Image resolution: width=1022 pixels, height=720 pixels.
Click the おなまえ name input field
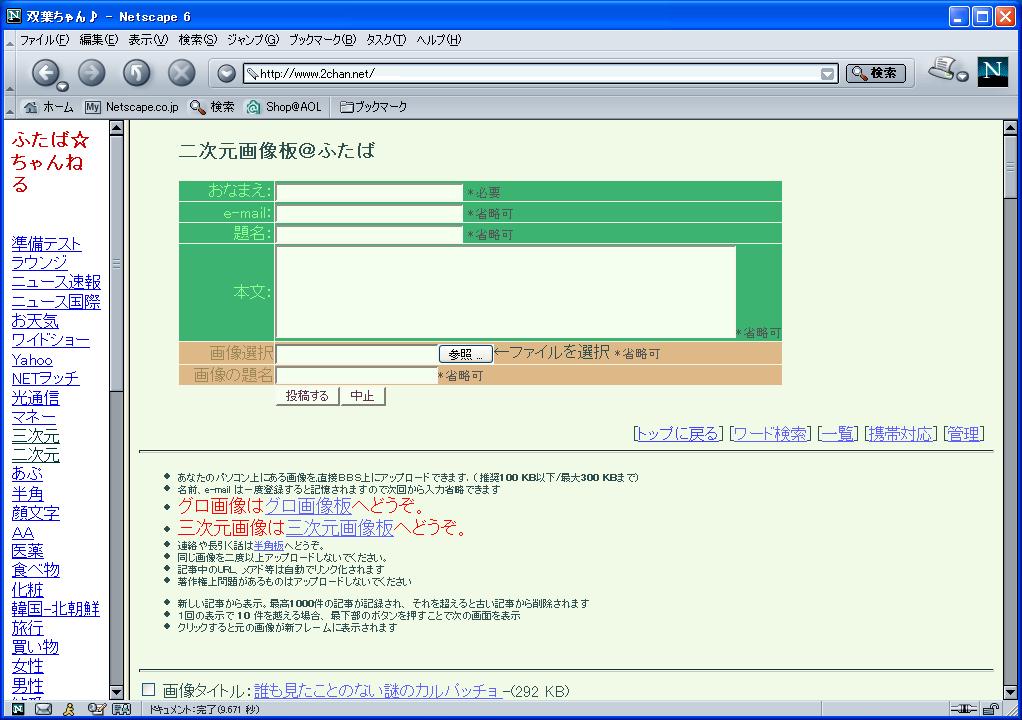(369, 192)
